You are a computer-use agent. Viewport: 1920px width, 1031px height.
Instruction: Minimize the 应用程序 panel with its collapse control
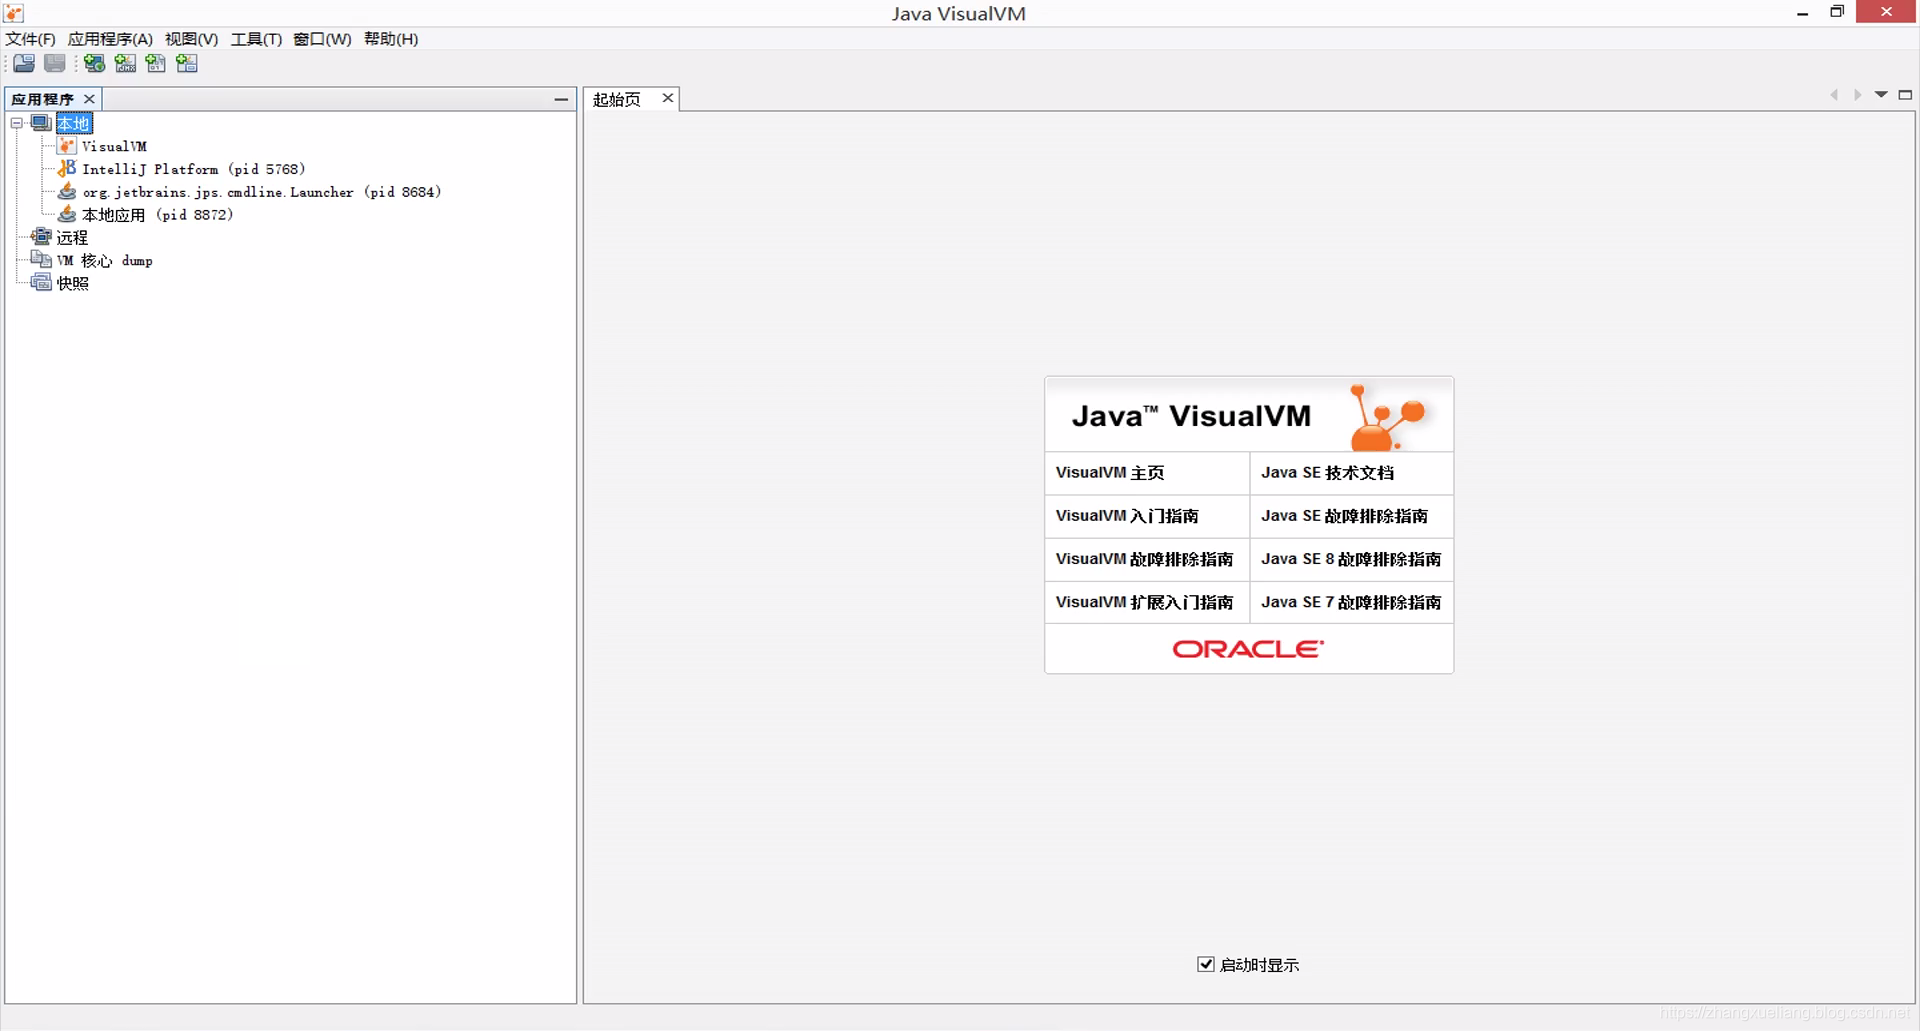click(560, 99)
